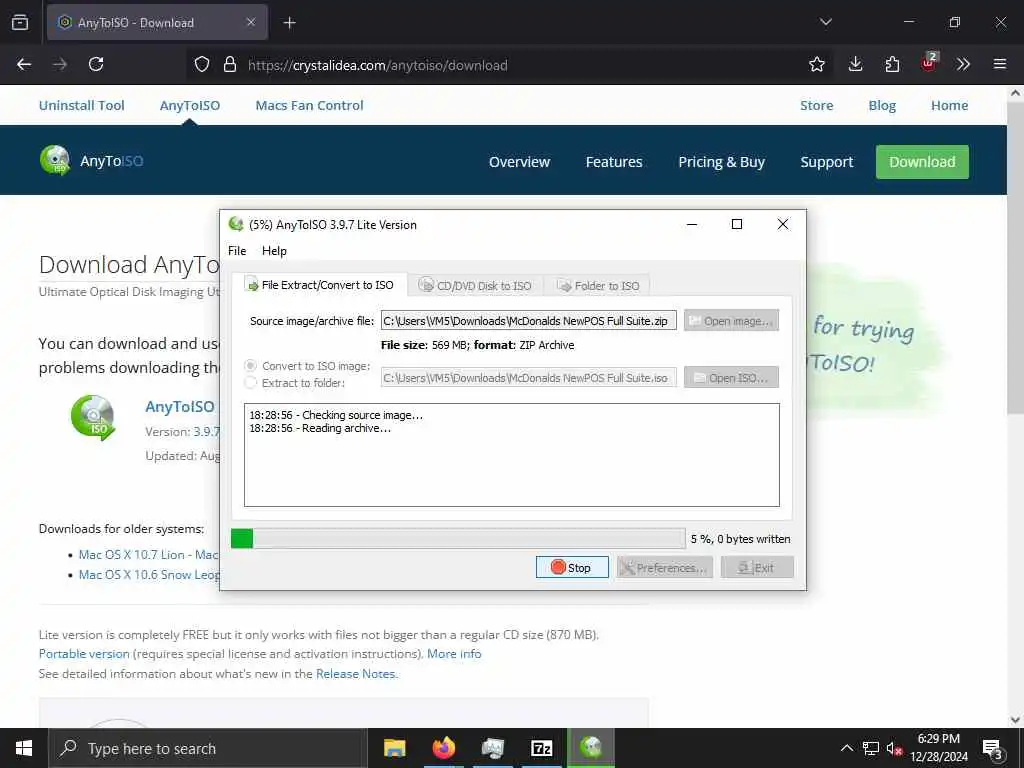Click the uBlock Origin extension icon
This screenshot has width=1024, height=768.
point(929,63)
